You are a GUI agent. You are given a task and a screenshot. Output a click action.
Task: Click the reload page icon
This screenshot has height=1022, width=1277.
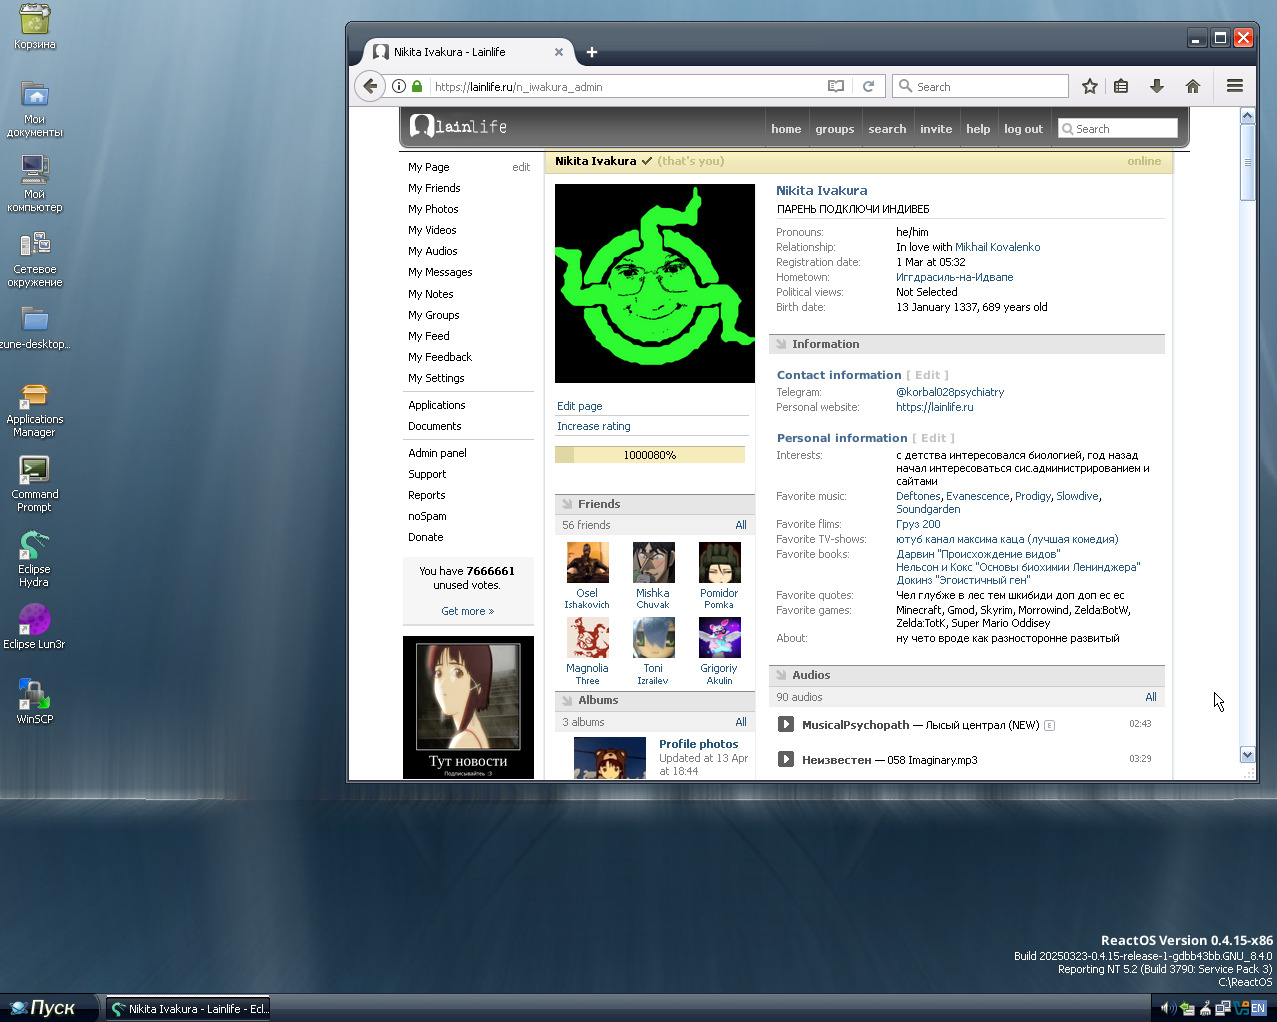tap(868, 87)
